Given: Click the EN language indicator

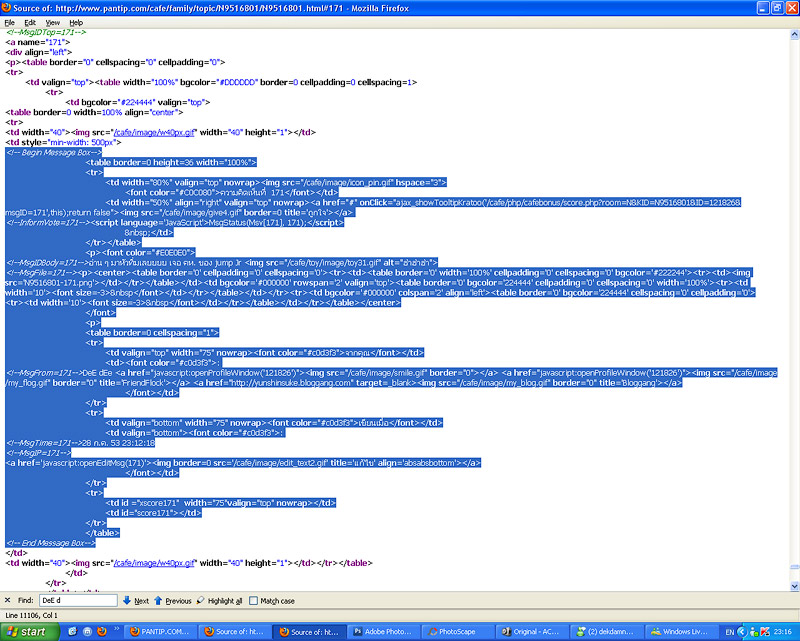Looking at the screenshot, I should click(x=729, y=632).
